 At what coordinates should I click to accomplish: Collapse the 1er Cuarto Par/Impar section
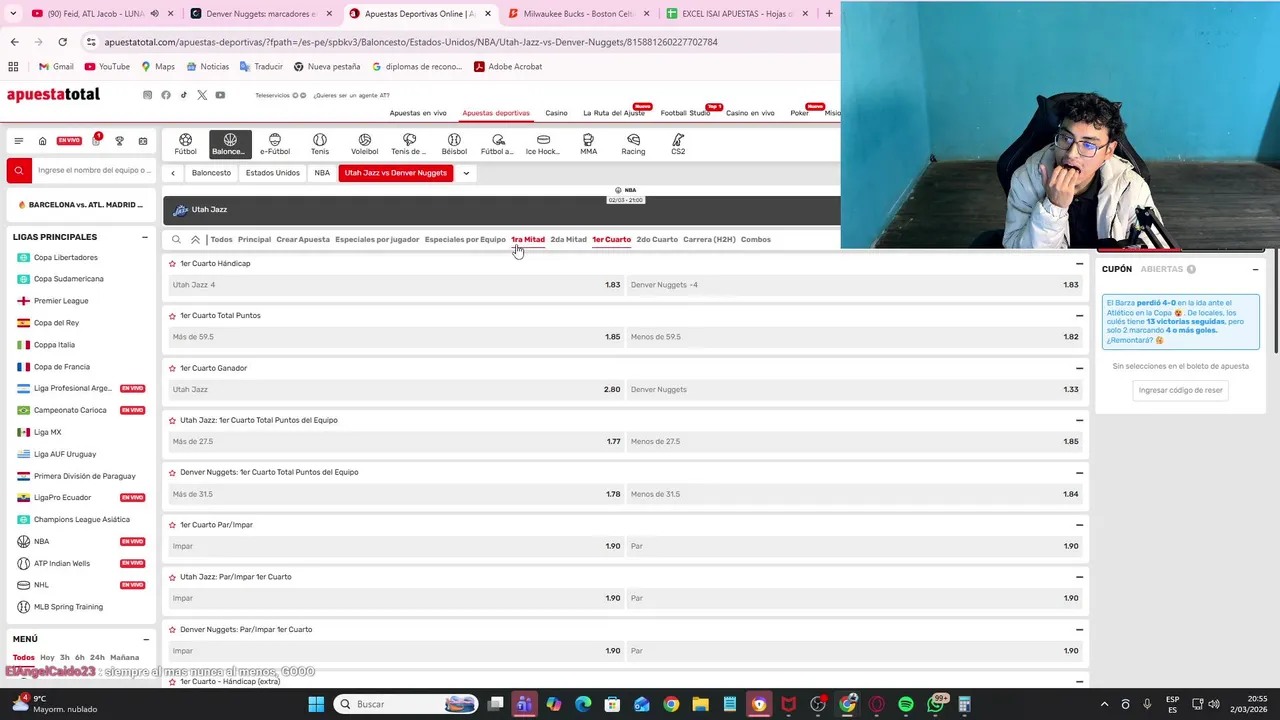point(1079,525)
